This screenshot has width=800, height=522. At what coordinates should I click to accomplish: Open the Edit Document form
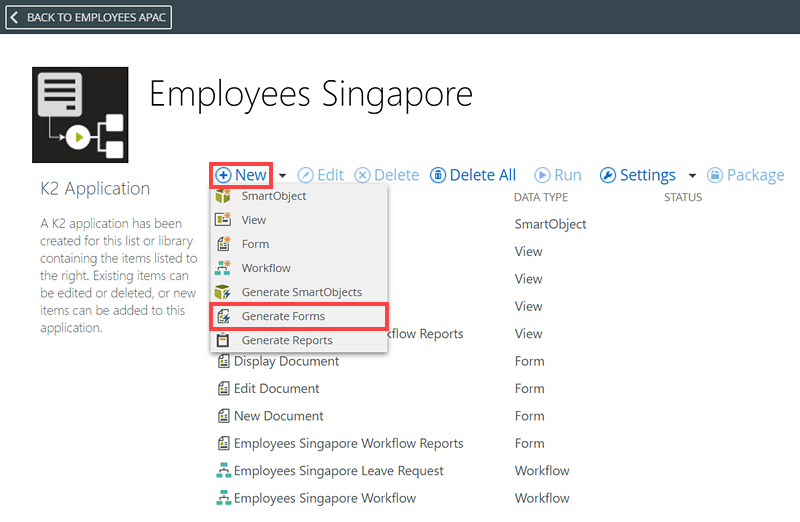[277, 388]
